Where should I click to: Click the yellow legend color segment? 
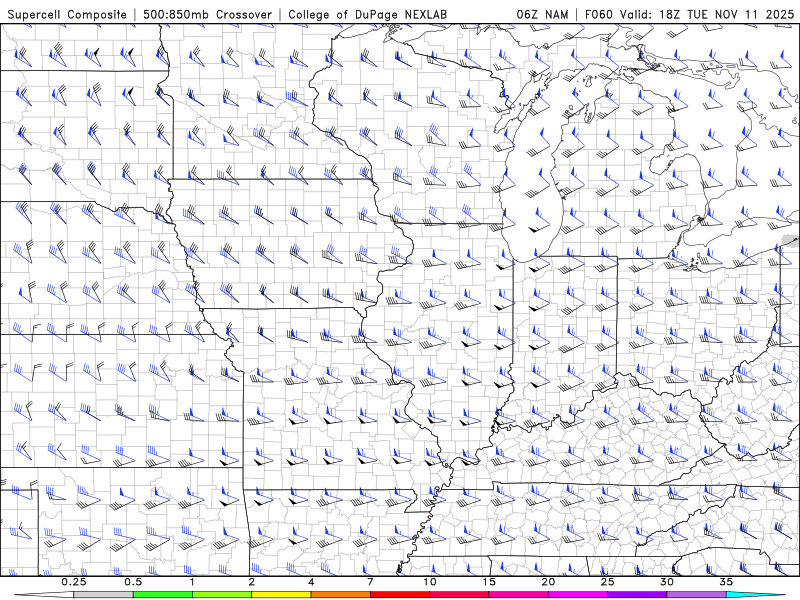281,595
